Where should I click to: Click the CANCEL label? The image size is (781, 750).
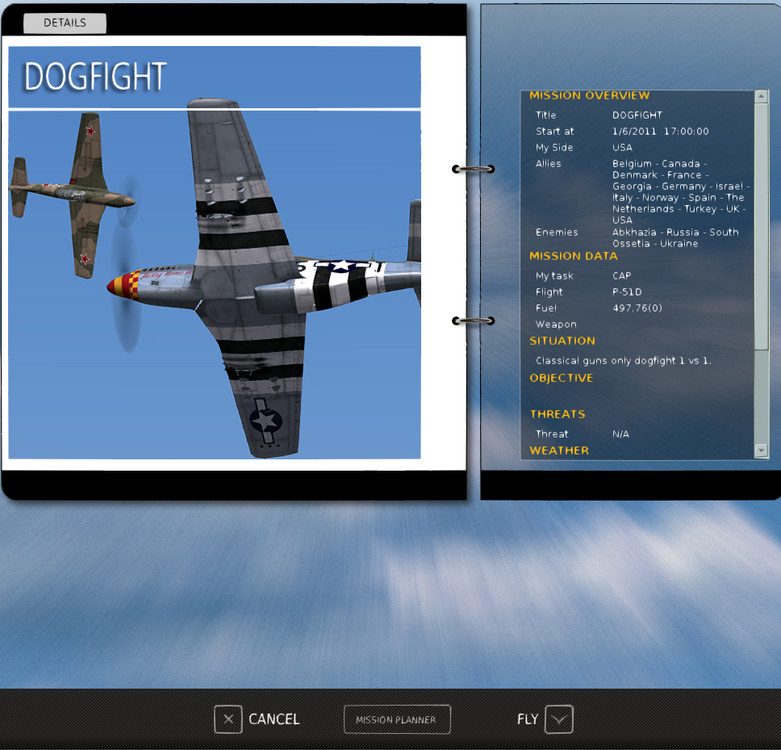(x=274, y=719)
